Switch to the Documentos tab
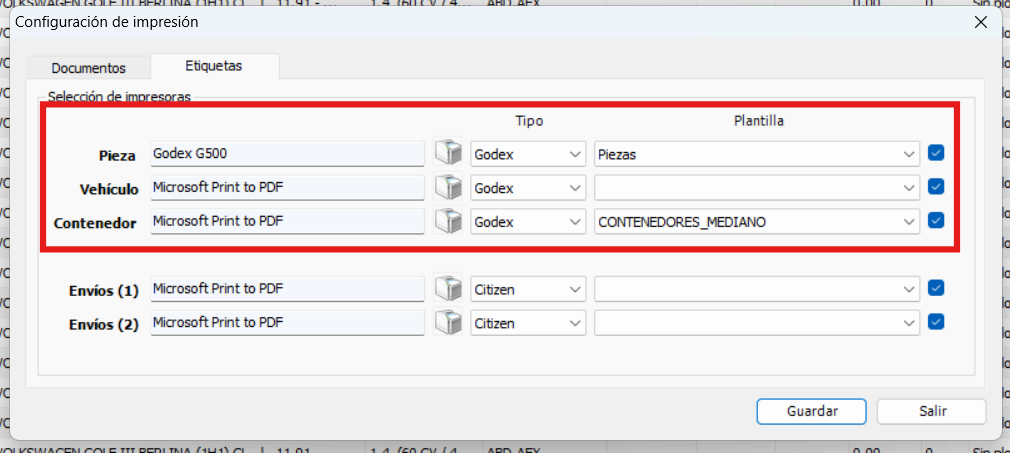1010x453 pixels. coord(89,68)
